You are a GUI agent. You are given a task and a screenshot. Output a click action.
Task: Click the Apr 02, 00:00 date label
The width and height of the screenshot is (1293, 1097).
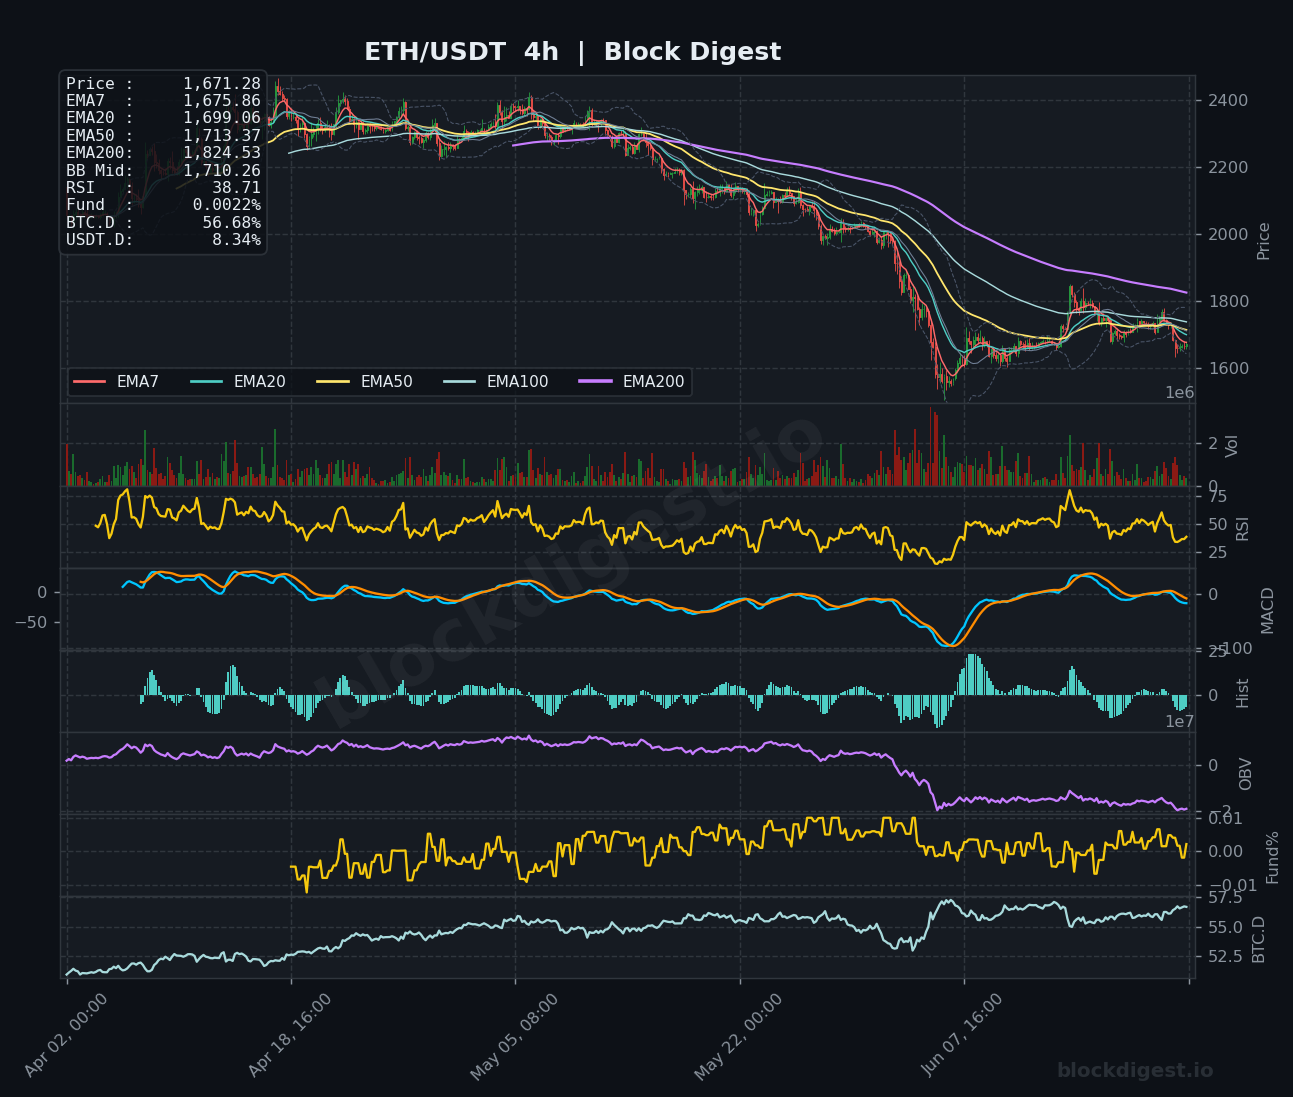[66, 1036]
